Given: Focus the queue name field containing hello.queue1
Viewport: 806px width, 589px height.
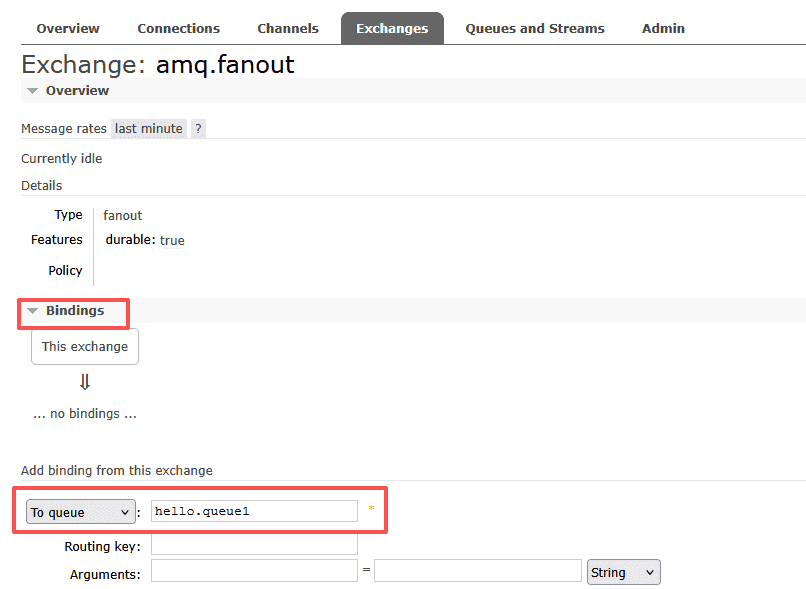Looking at the screenshot, I should [x=254, y=511].
